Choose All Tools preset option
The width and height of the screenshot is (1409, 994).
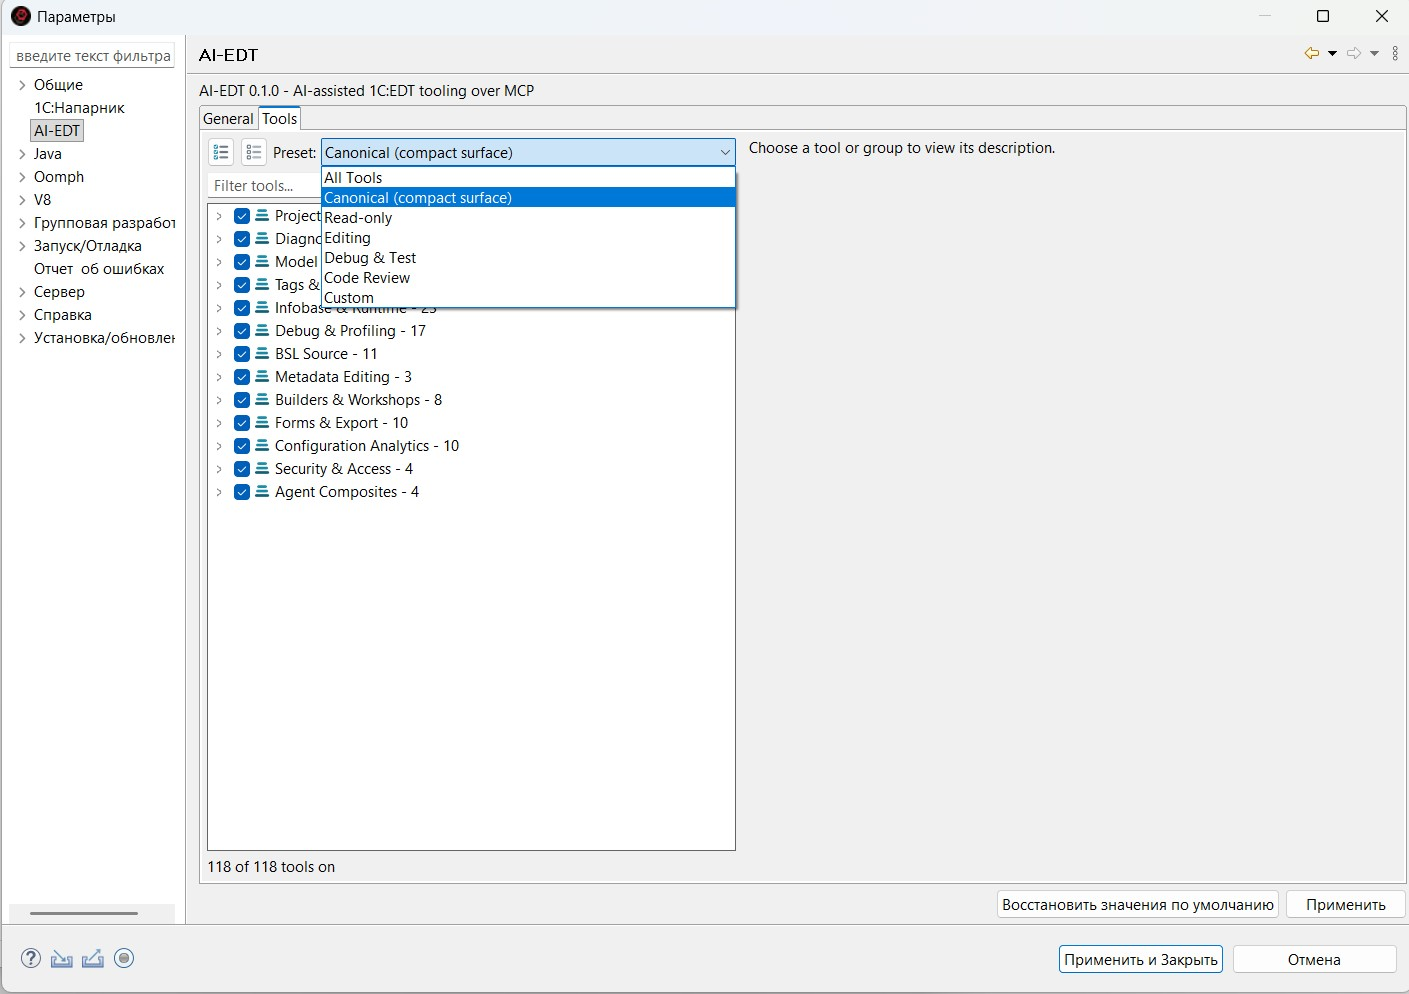coord(528,177)
